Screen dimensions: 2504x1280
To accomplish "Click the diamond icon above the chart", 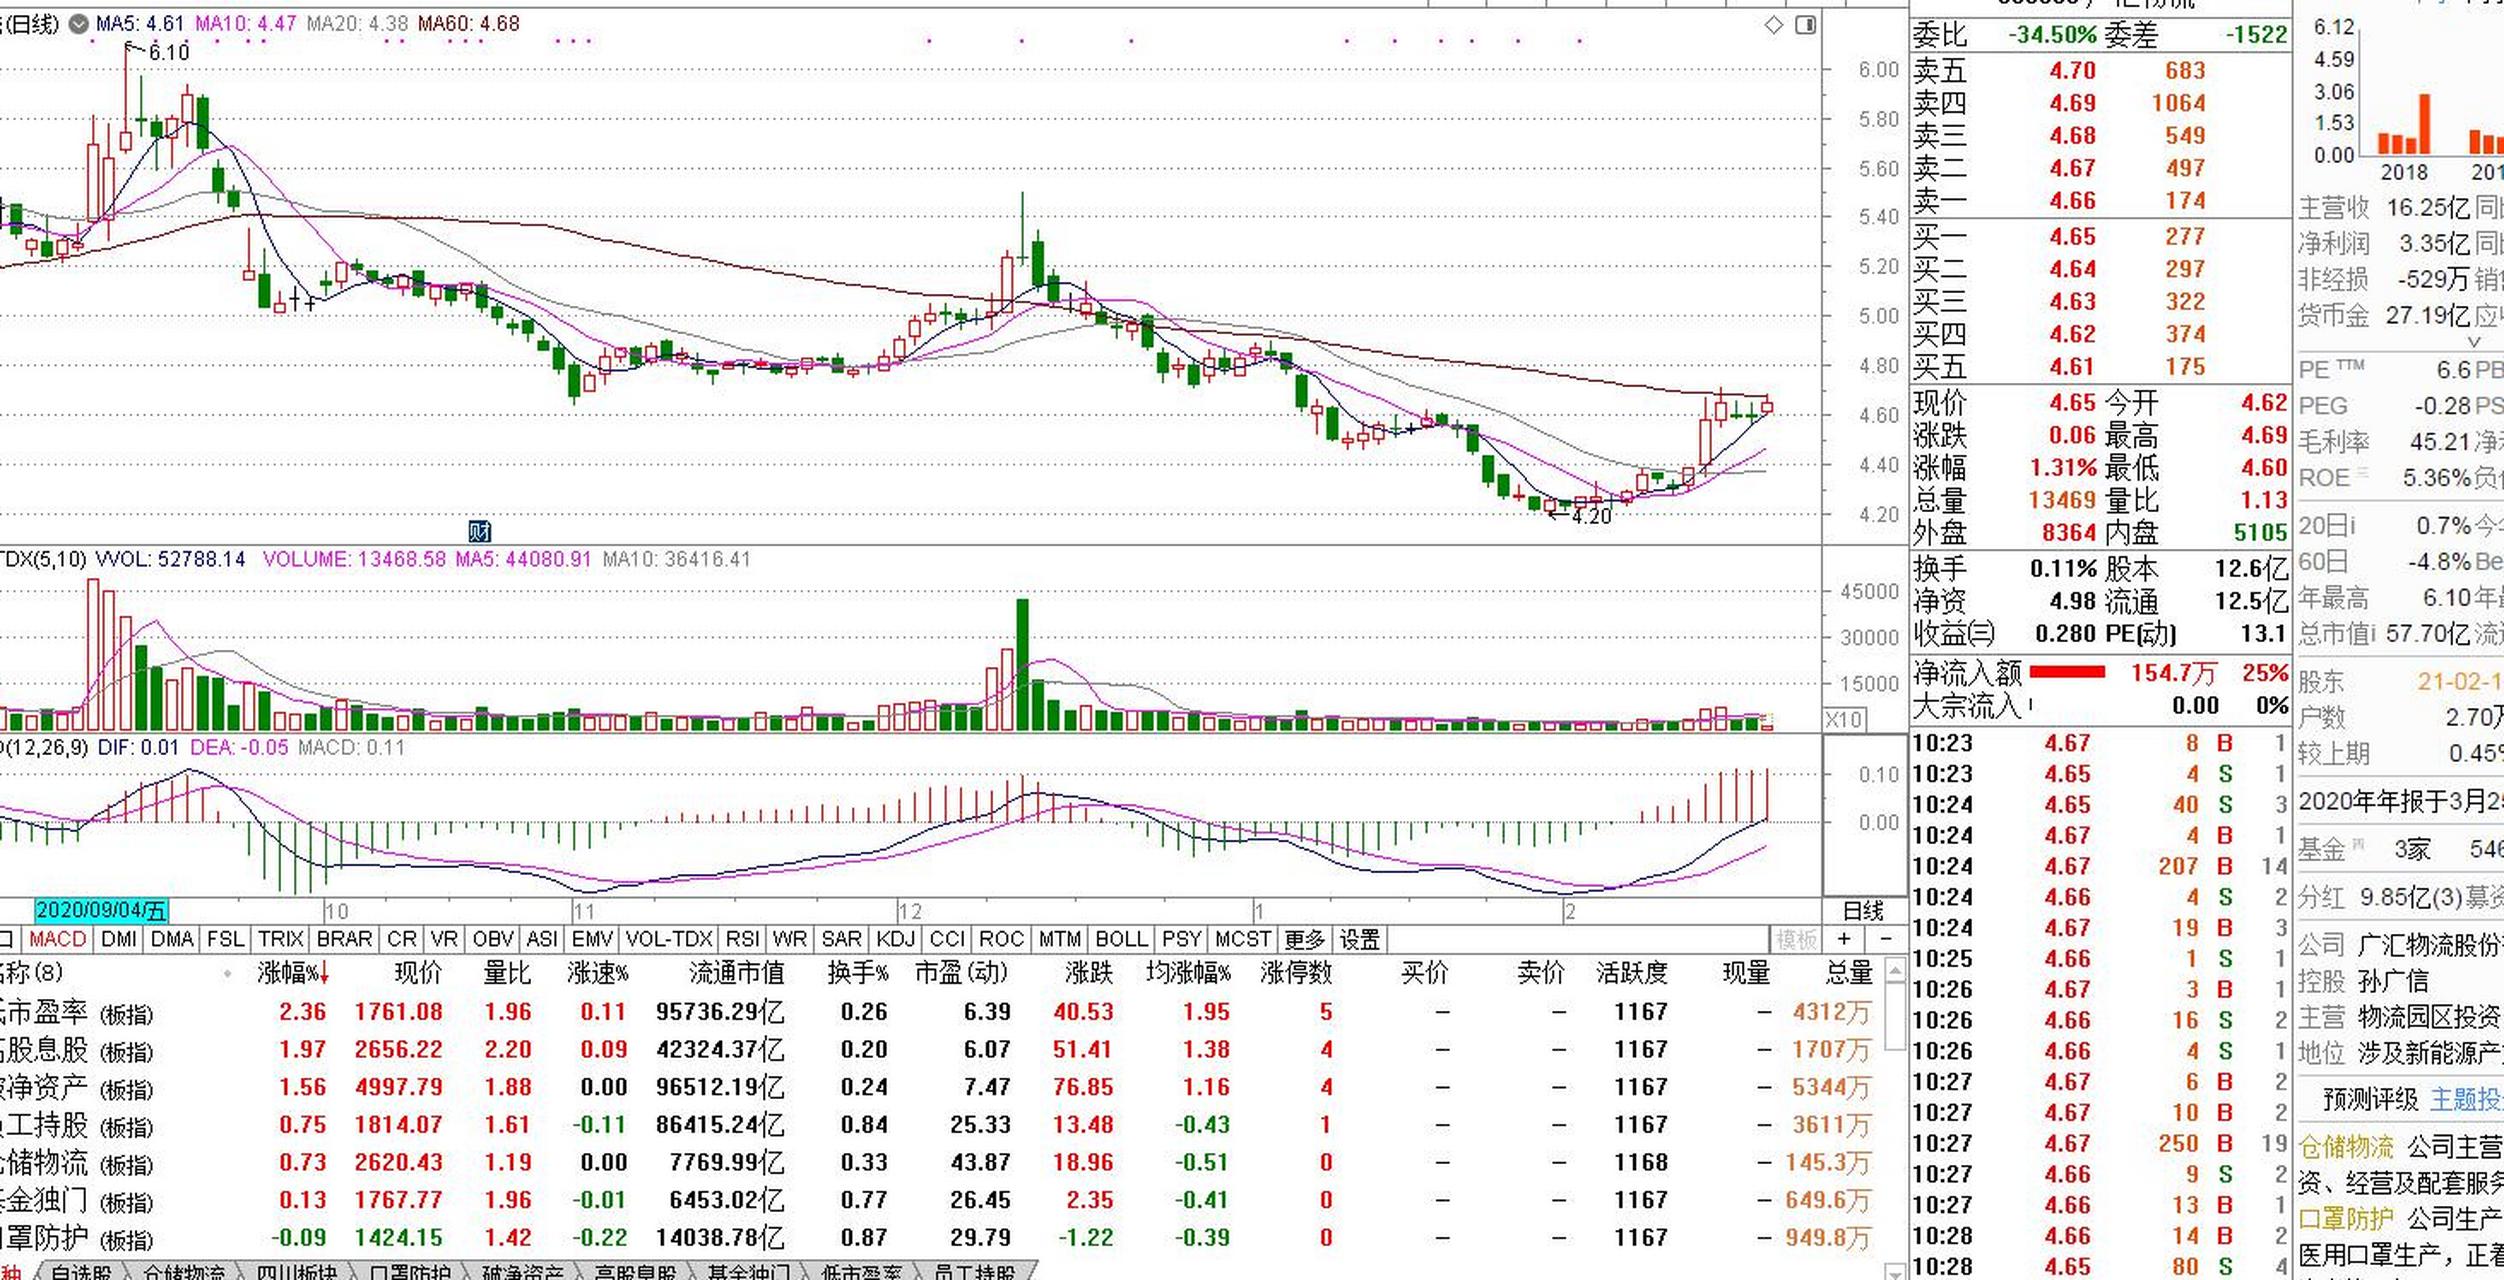I will click(1773, 25).
